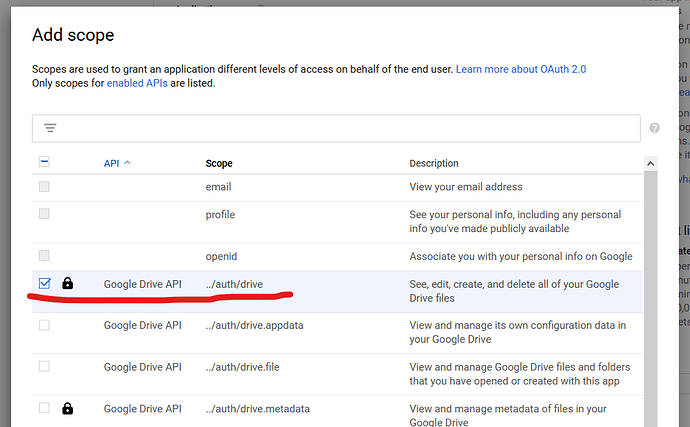Click 'View and manage metadata of files' description

coord(508,415)
